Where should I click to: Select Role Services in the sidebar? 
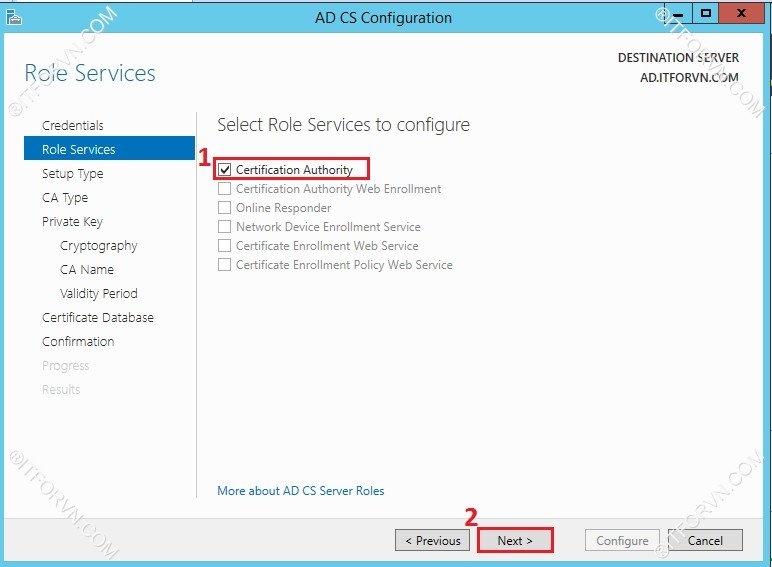coord(78,149)
